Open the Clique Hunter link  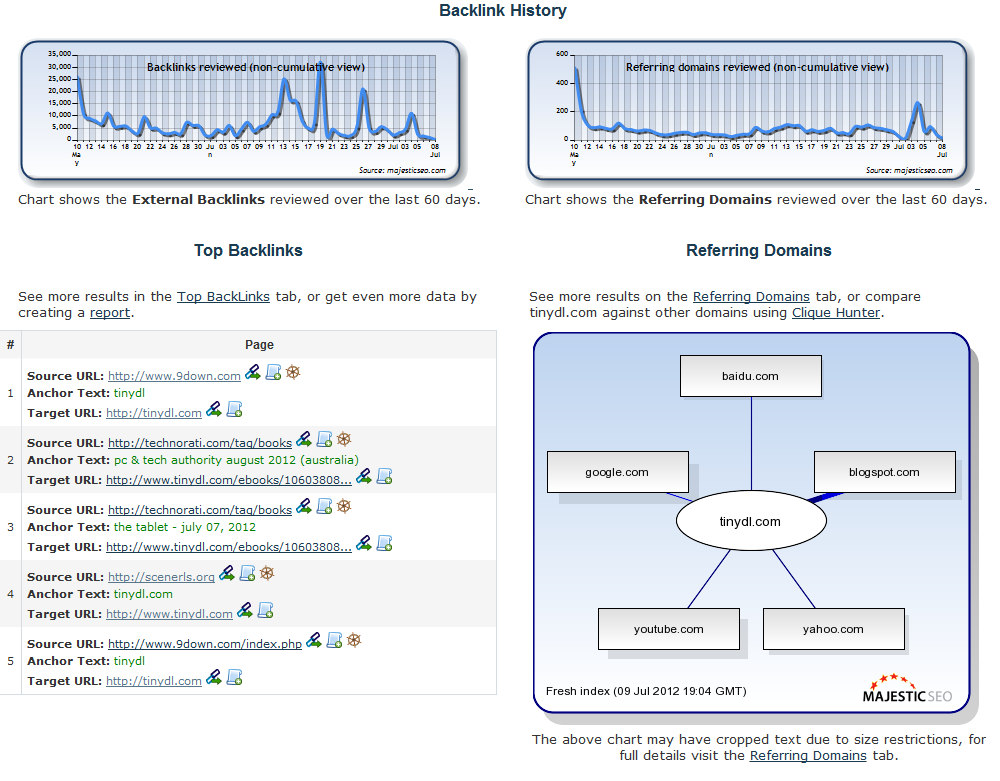[835, 313]
